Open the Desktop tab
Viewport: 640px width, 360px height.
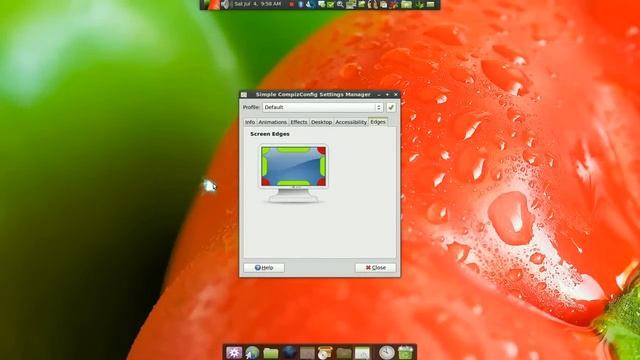pyautogui.click(x=321, y=122)
